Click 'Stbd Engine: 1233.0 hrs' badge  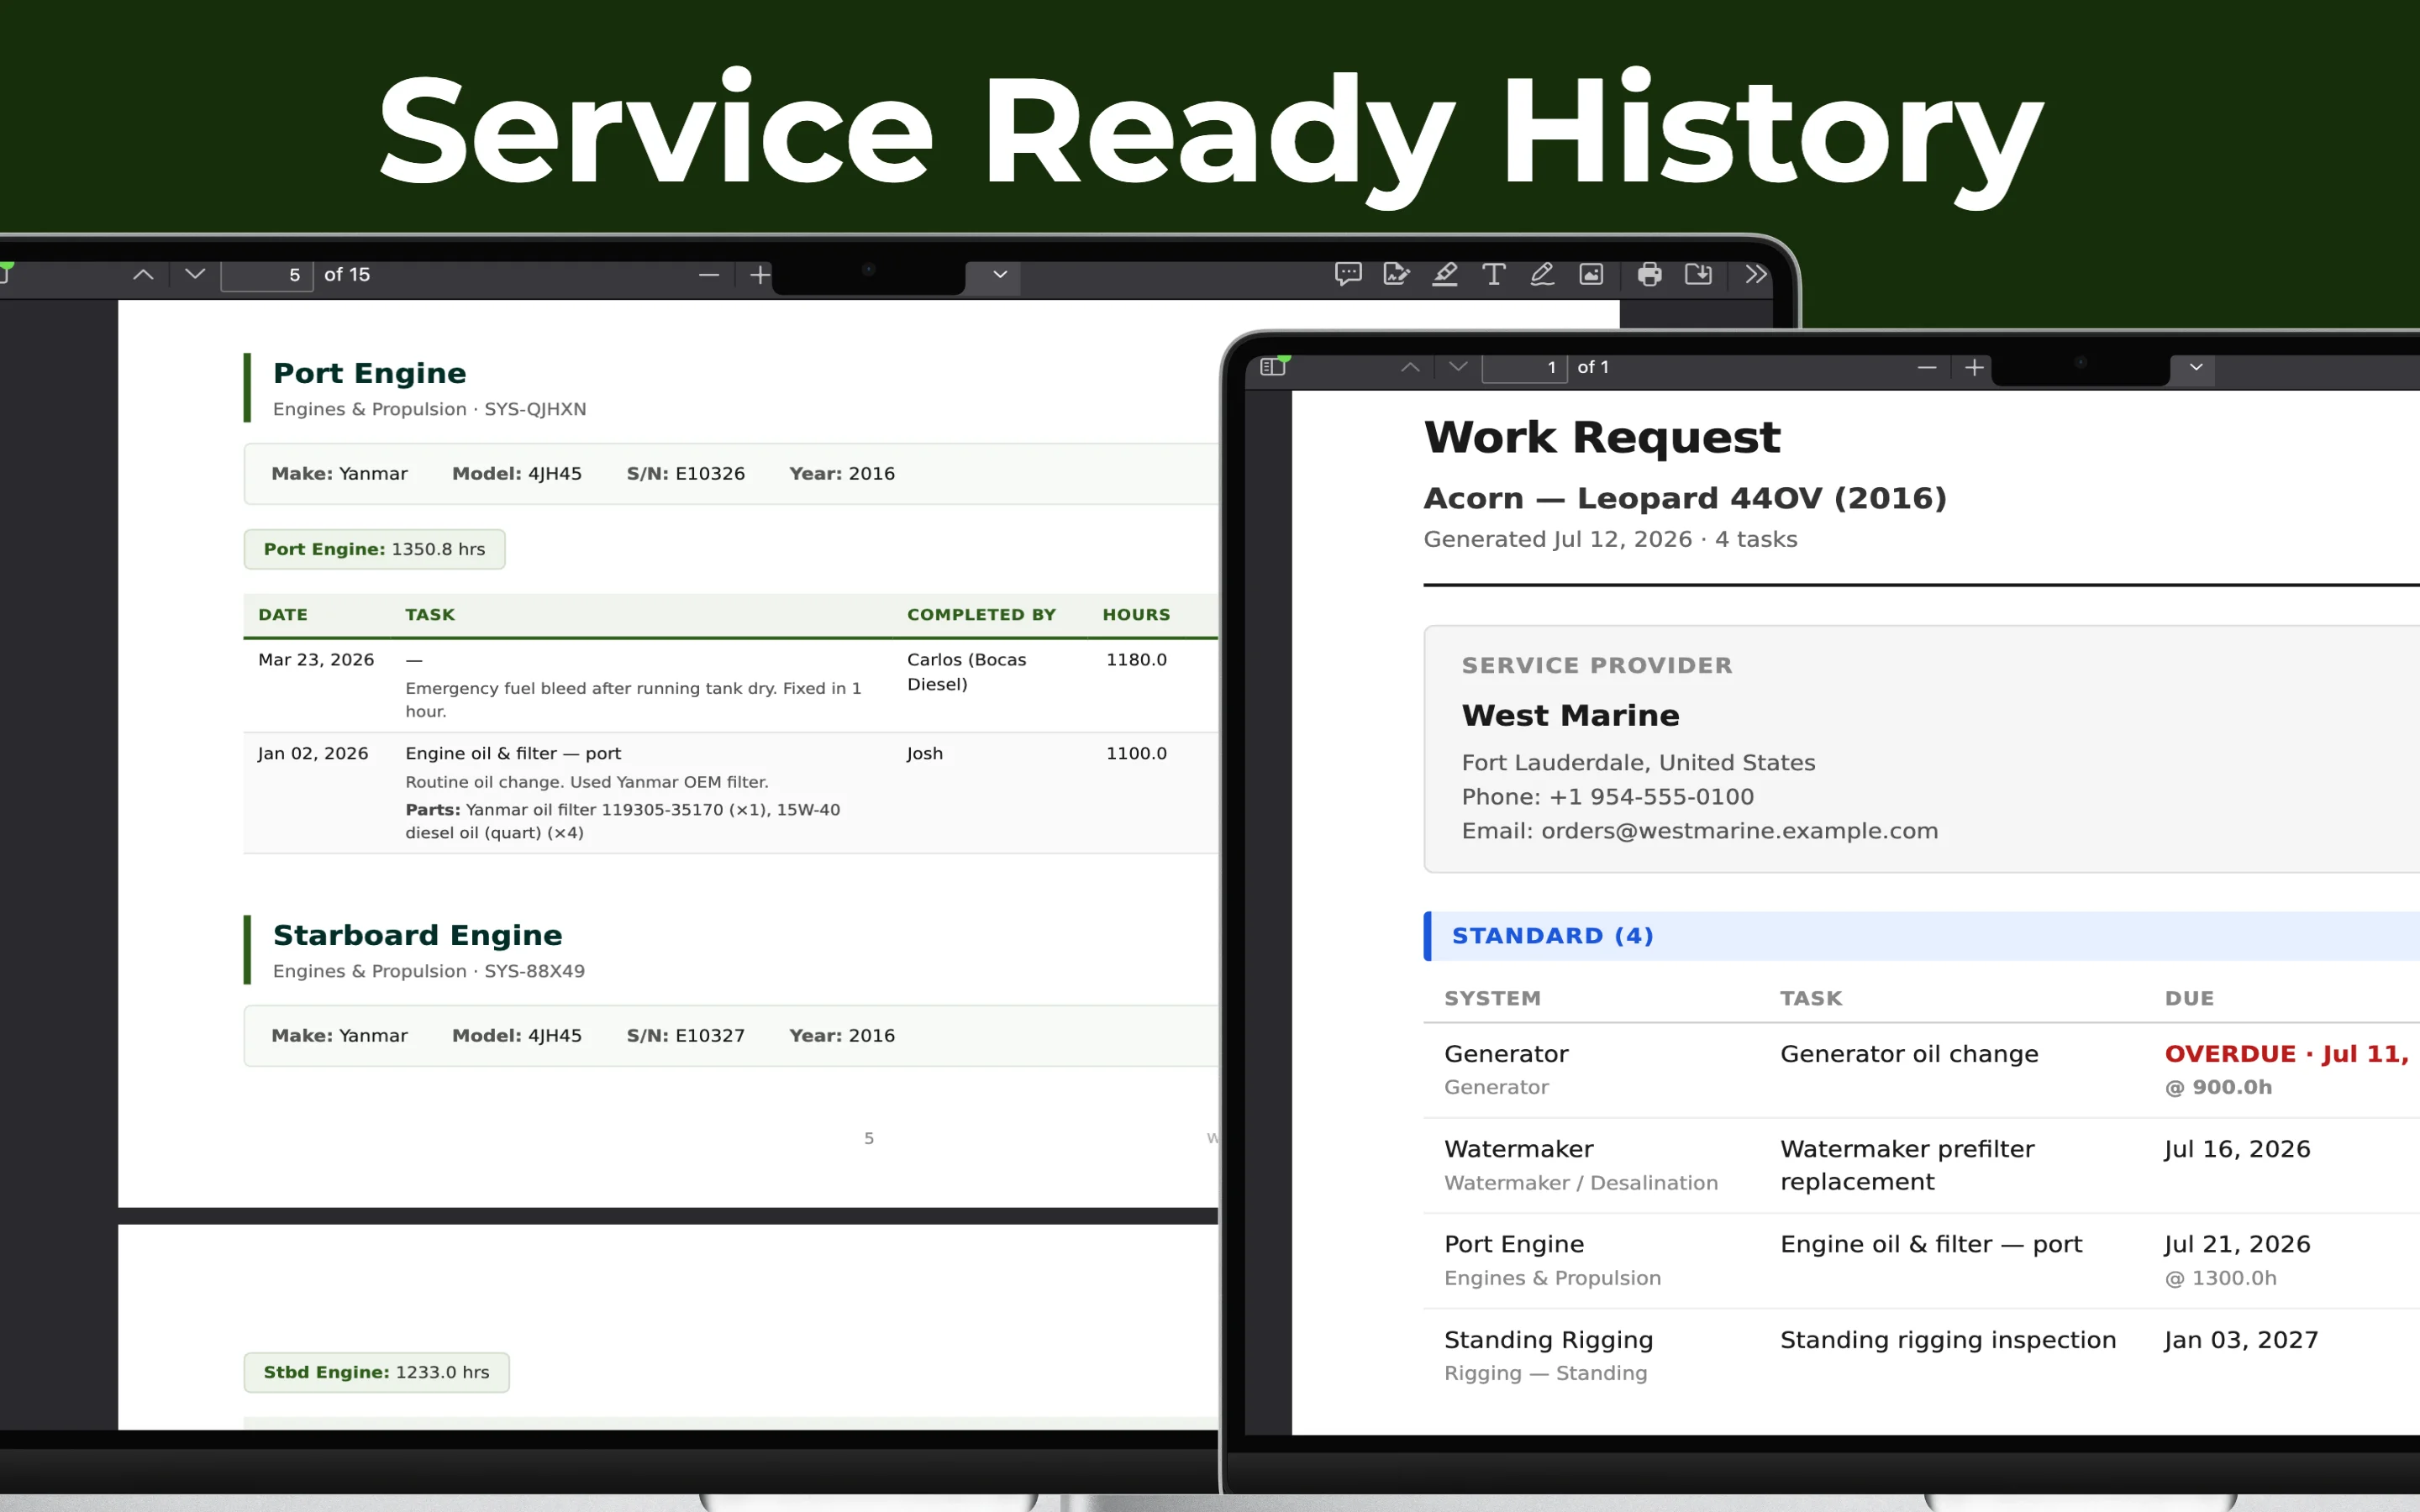[376, 1372]
